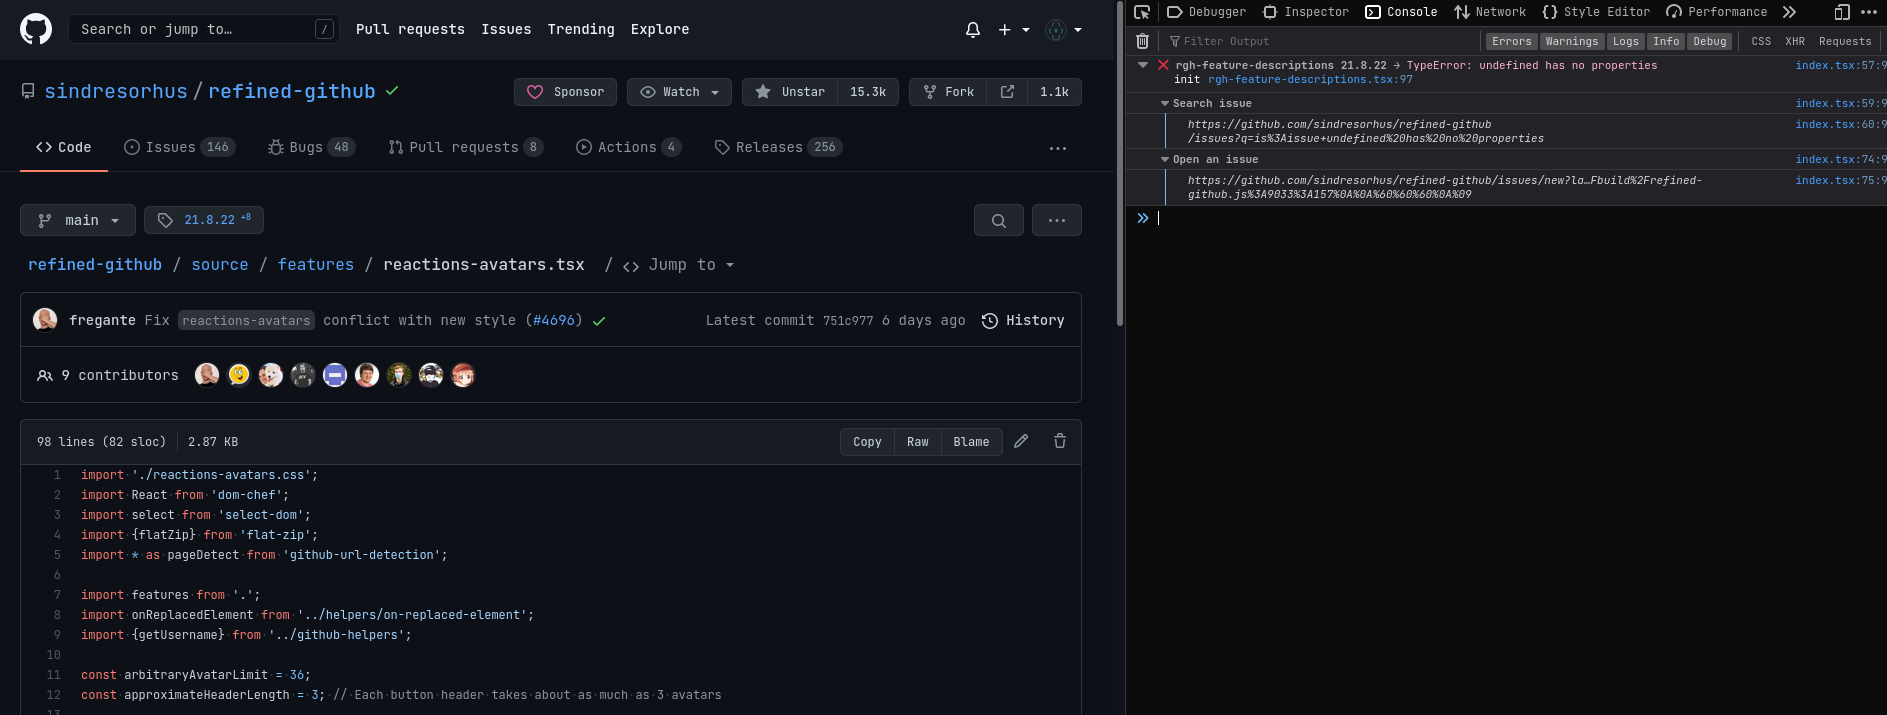
Task: Open the 21.8.22 tag link
Action: pos(204,220)
